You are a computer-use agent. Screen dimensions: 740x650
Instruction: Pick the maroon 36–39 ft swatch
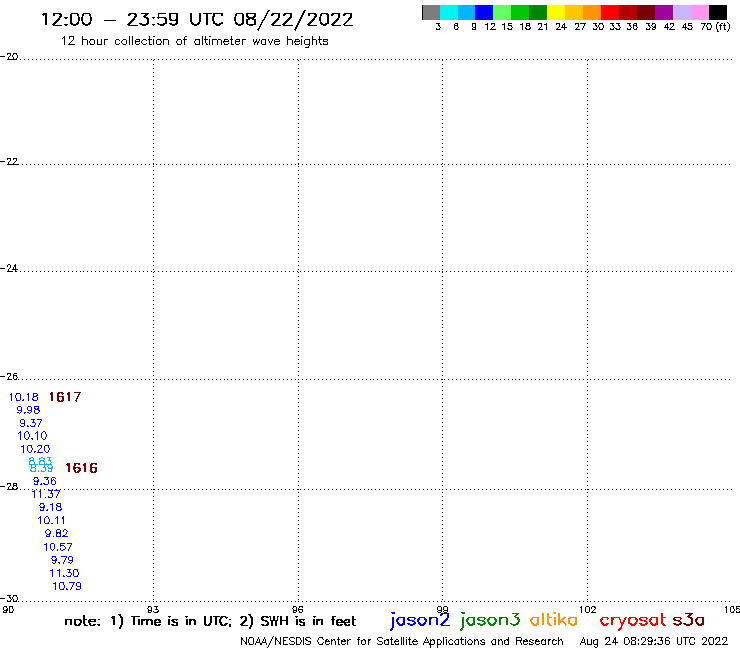pos(646,12)
